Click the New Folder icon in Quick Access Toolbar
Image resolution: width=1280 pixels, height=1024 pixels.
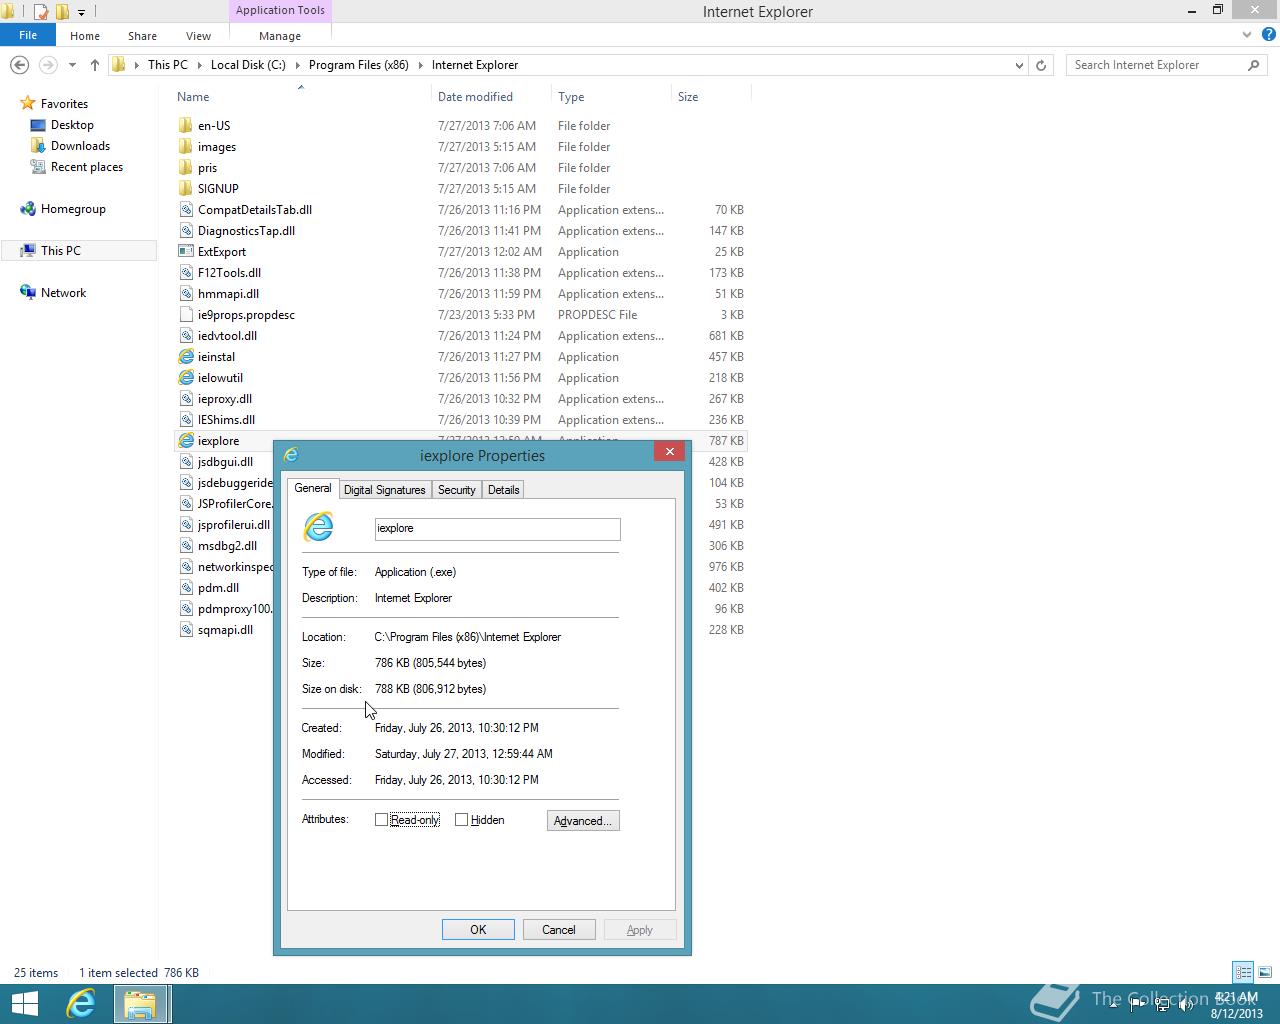coord(62,12)
